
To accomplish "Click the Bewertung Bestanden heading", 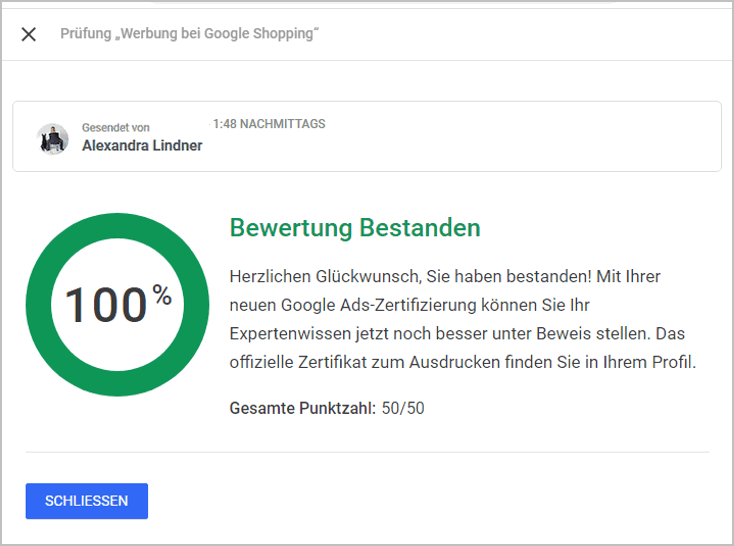I will [x=355, y=228].
